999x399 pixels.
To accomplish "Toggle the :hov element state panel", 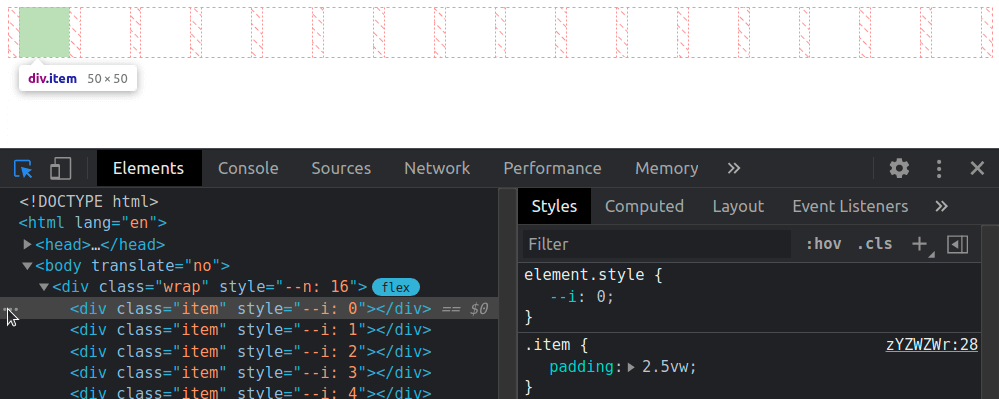I will pyautogui.click(x=823, y=244).
